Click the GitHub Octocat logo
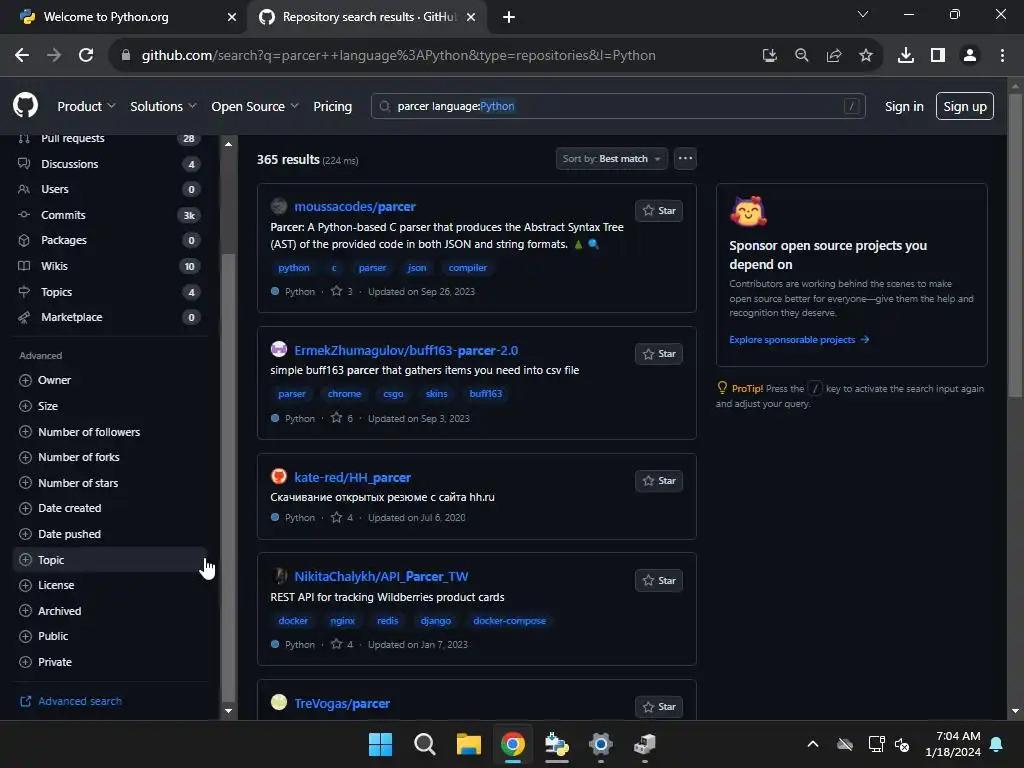 click(x=25, y=106)
